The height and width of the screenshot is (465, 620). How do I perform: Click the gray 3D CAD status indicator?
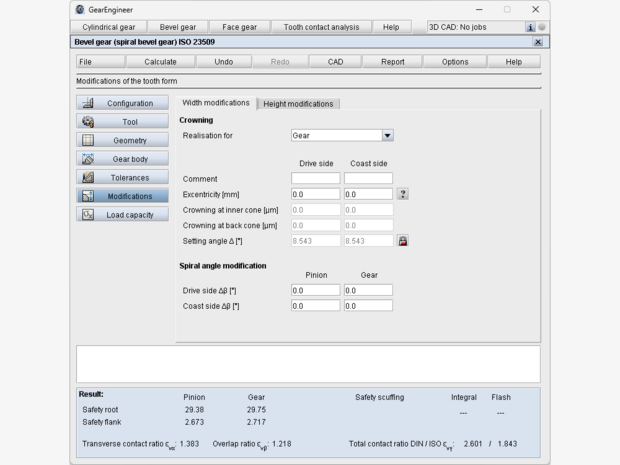[542, 27]
